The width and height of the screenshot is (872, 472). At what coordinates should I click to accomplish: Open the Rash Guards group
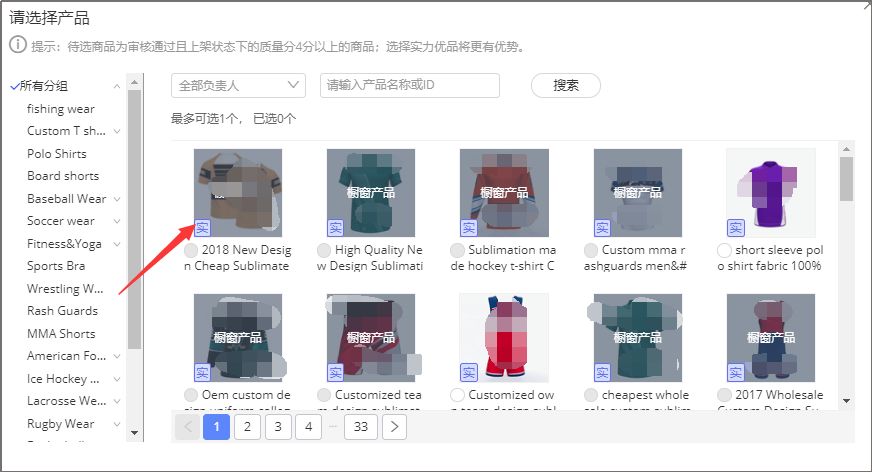pos(62,311)
